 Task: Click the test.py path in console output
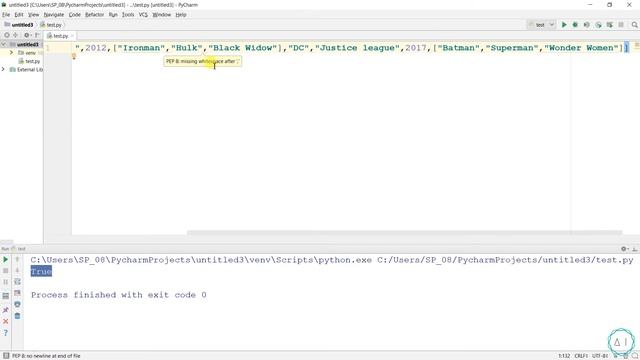[505, 260]
